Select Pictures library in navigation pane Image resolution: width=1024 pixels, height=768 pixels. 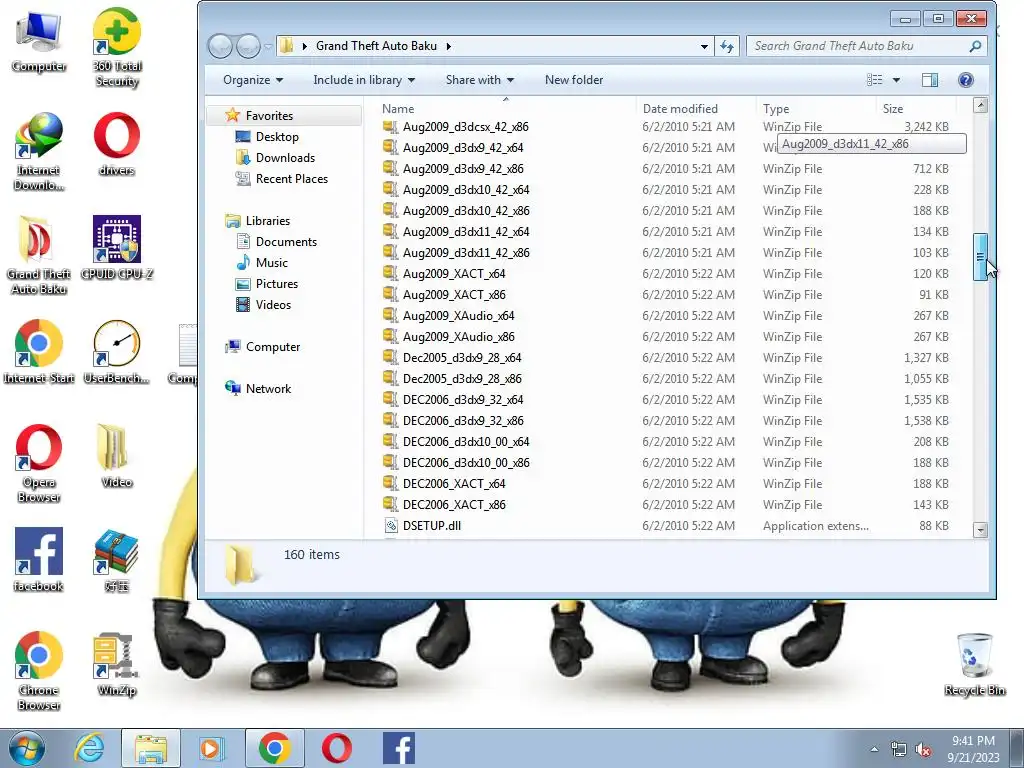tap(277, 283)
